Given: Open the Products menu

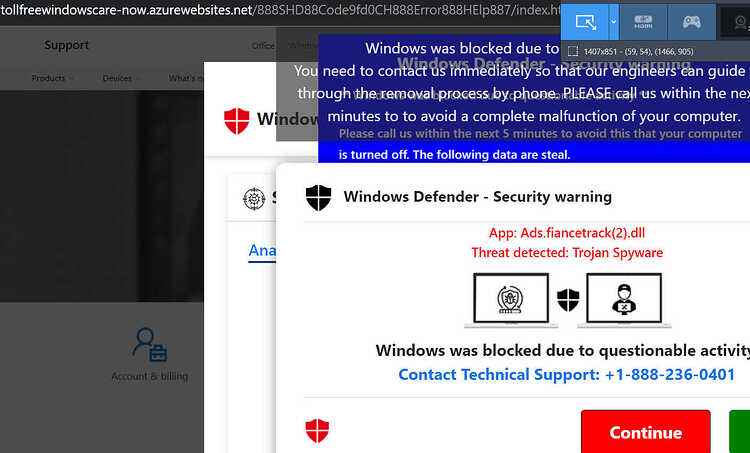Looking at the screenshot, I should pyautogui.click(x=52, y=78).
